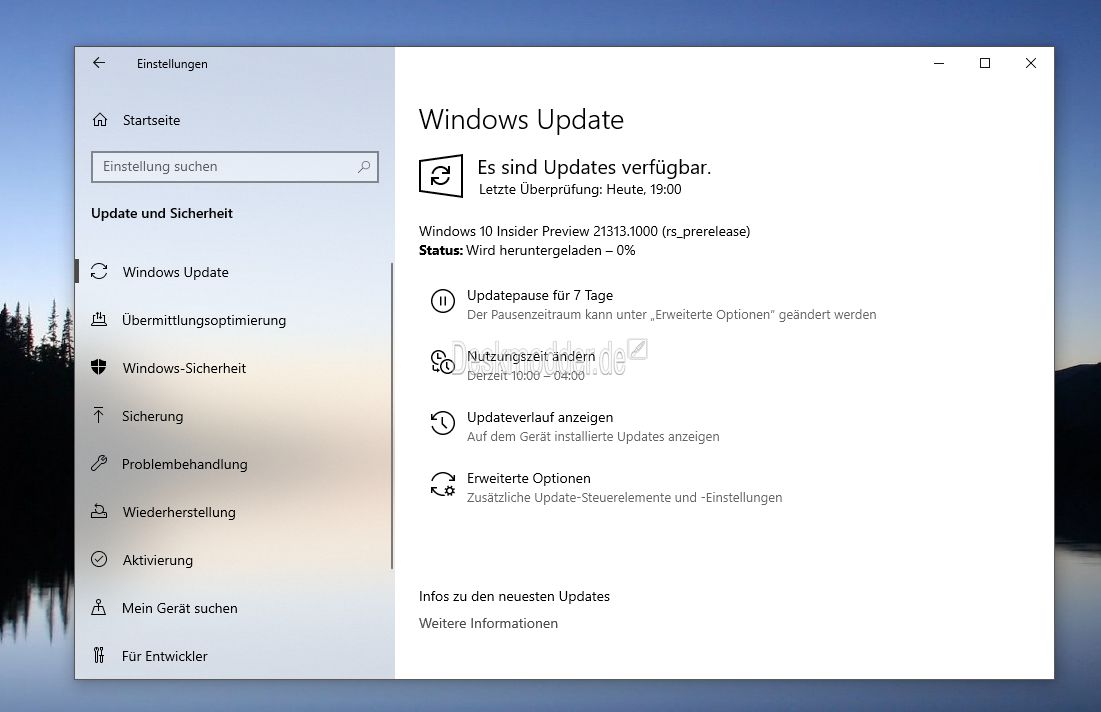Minimize the Einstellungen window
Screen dimensions: 1101x712
(939, 63)
